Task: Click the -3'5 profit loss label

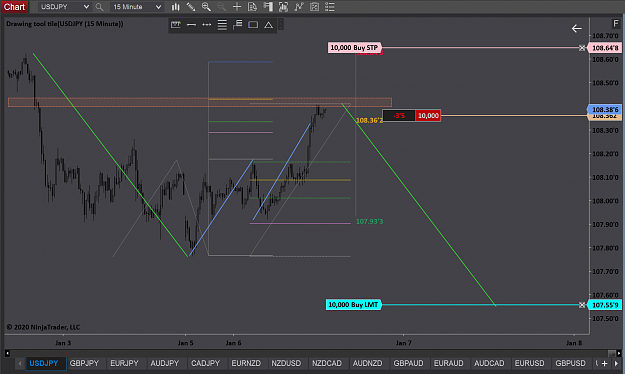Action: coord(399,116)
